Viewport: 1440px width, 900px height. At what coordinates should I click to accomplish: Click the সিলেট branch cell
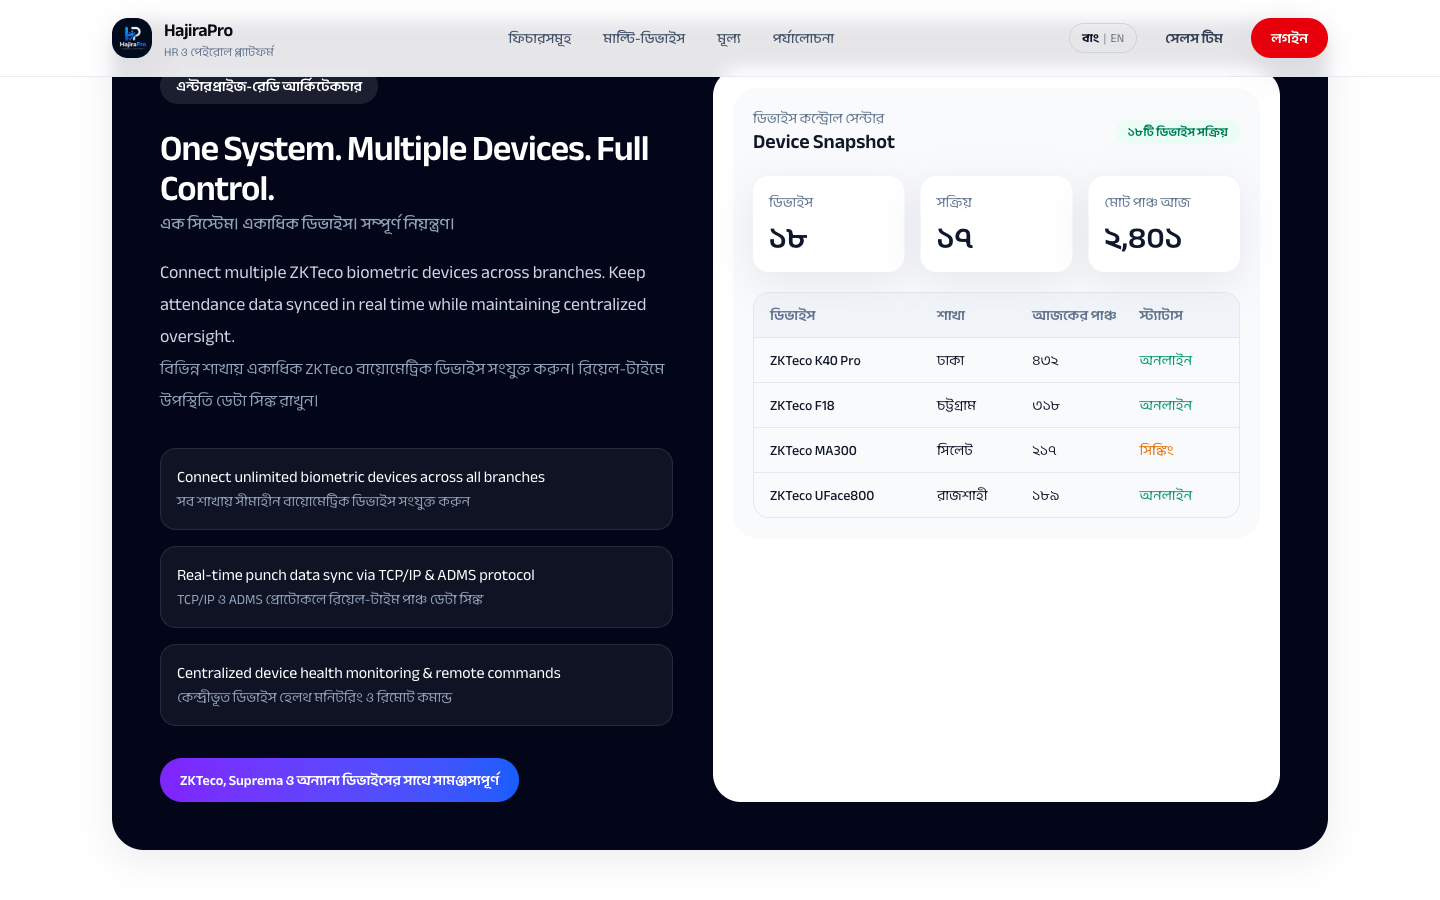coord(955,450)
